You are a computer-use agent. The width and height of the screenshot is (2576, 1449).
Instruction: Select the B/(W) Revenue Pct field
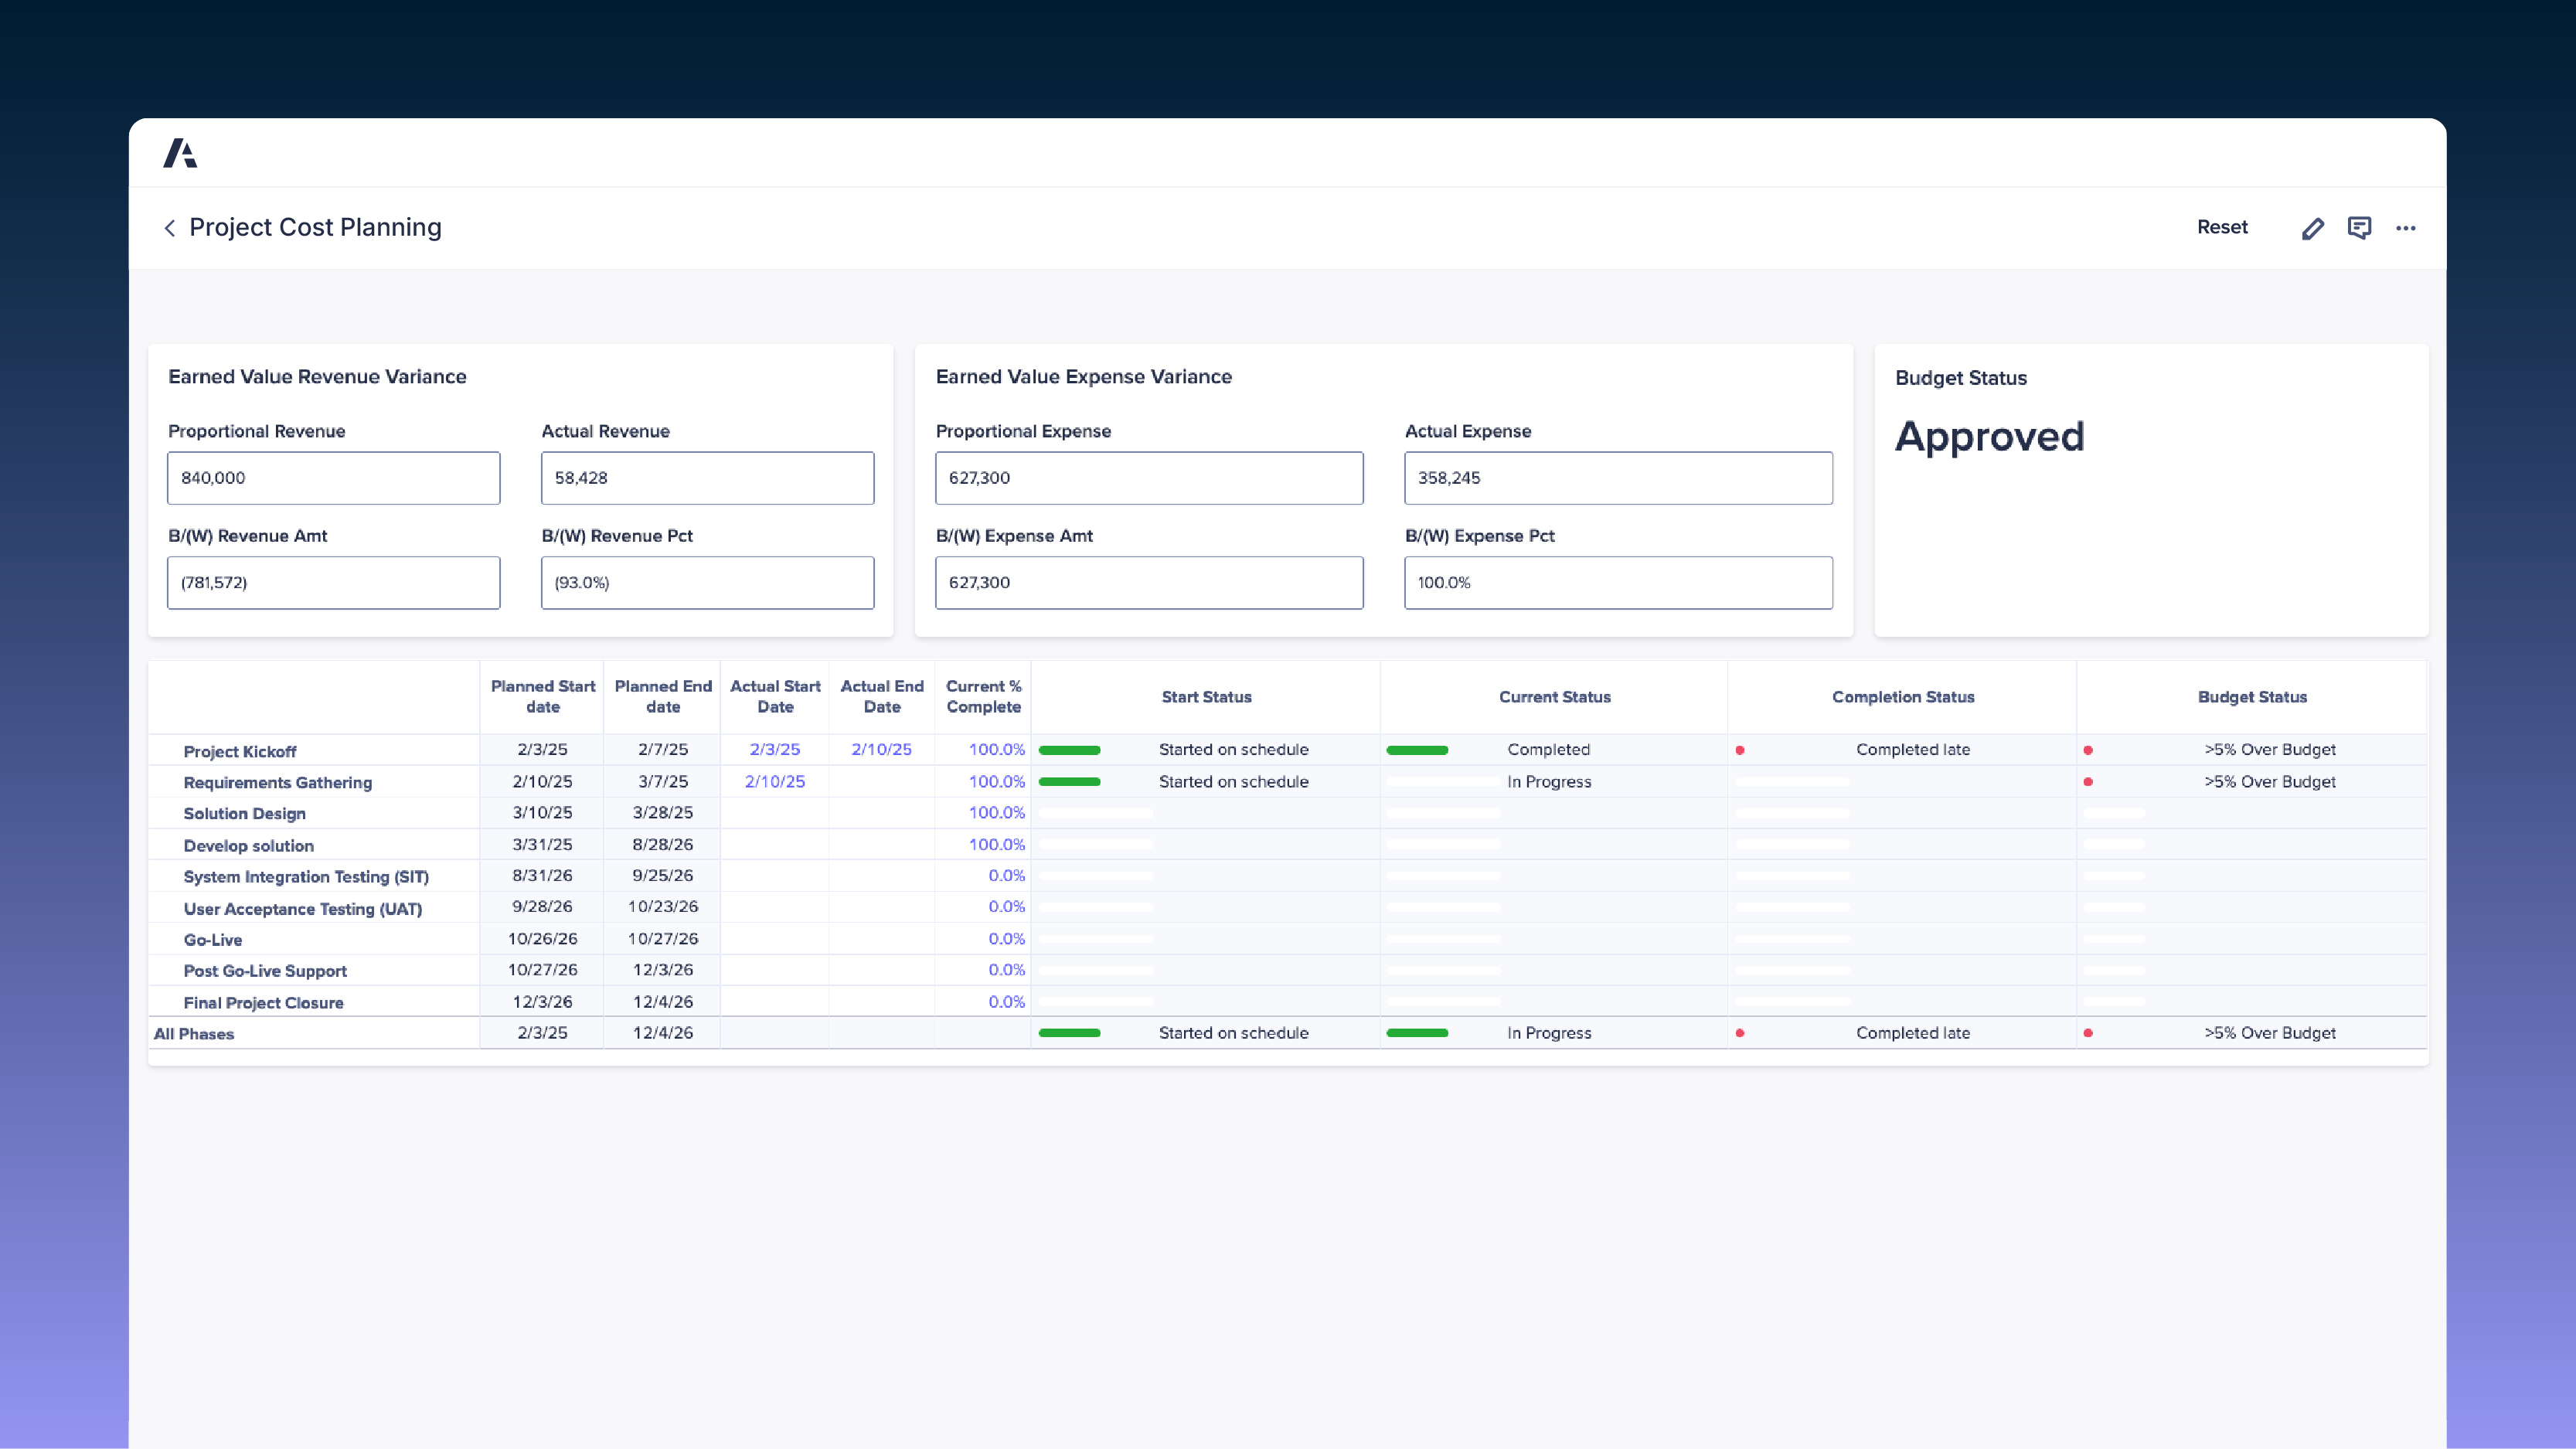[707, 583]
